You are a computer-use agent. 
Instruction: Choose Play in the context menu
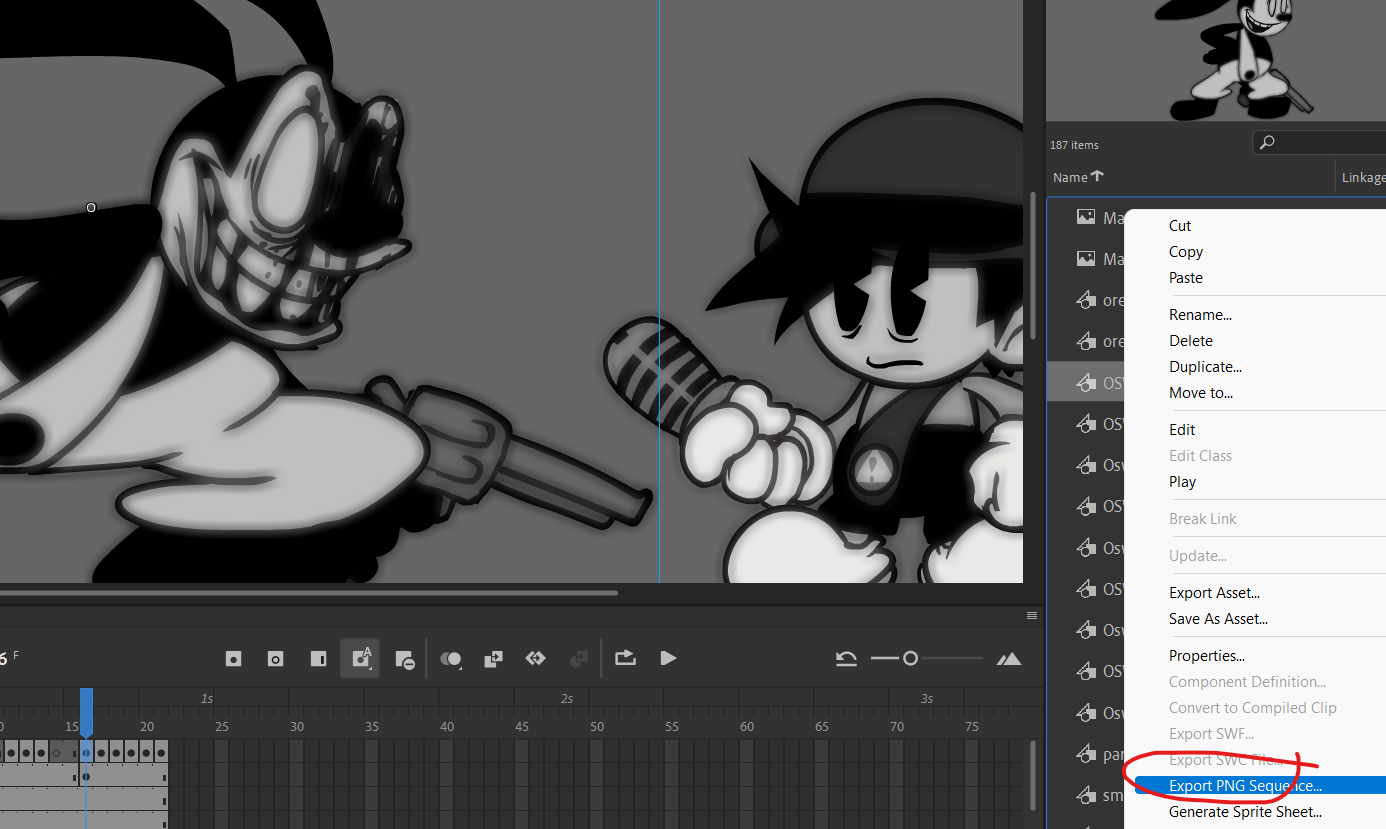coord(1182,482)
